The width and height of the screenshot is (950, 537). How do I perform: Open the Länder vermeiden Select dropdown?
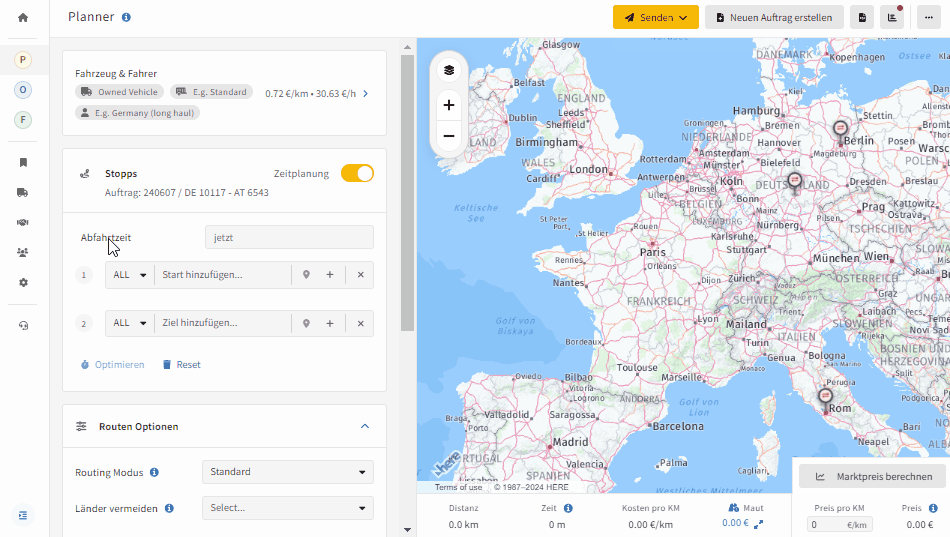288,508
